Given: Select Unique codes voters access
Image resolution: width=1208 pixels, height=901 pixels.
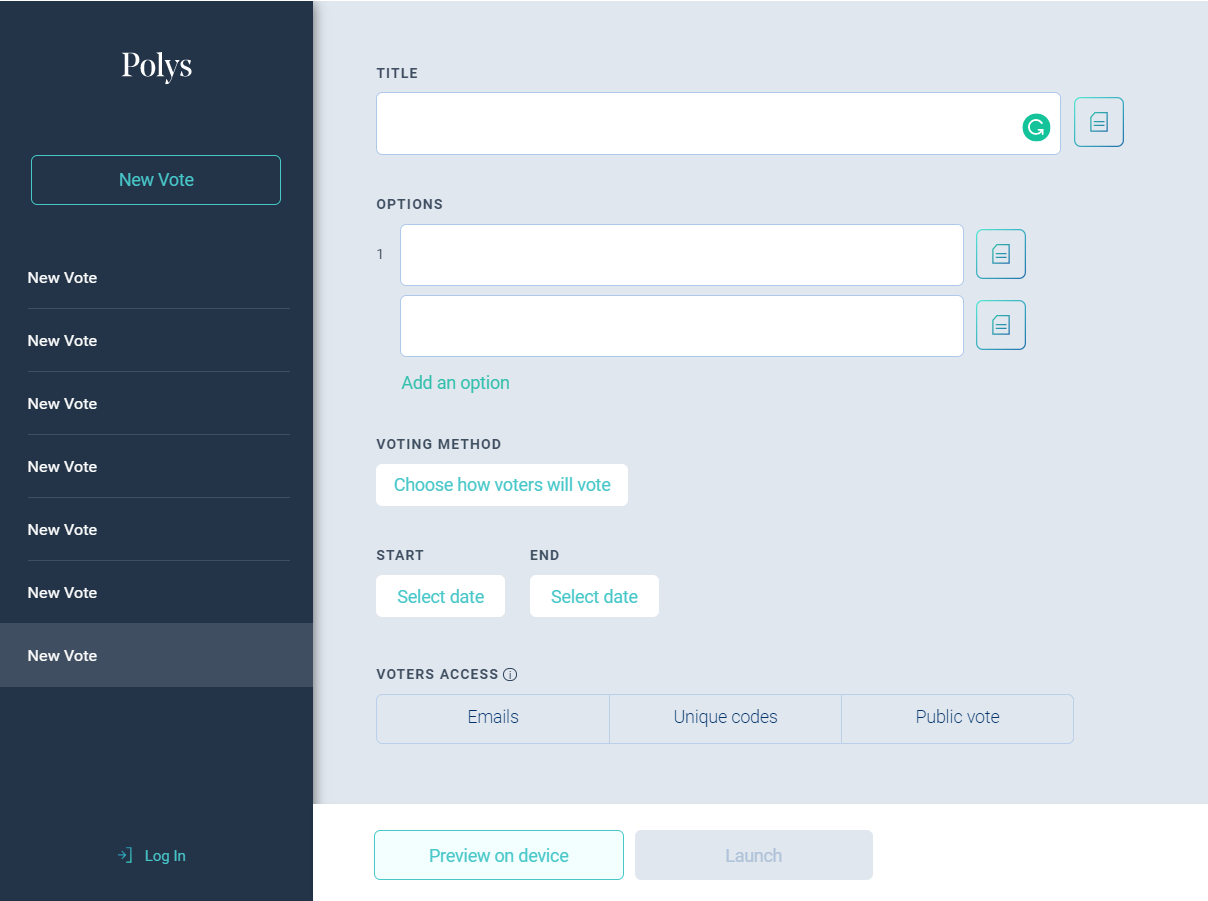Looking at the screenshot, I should tap(725, 718).
